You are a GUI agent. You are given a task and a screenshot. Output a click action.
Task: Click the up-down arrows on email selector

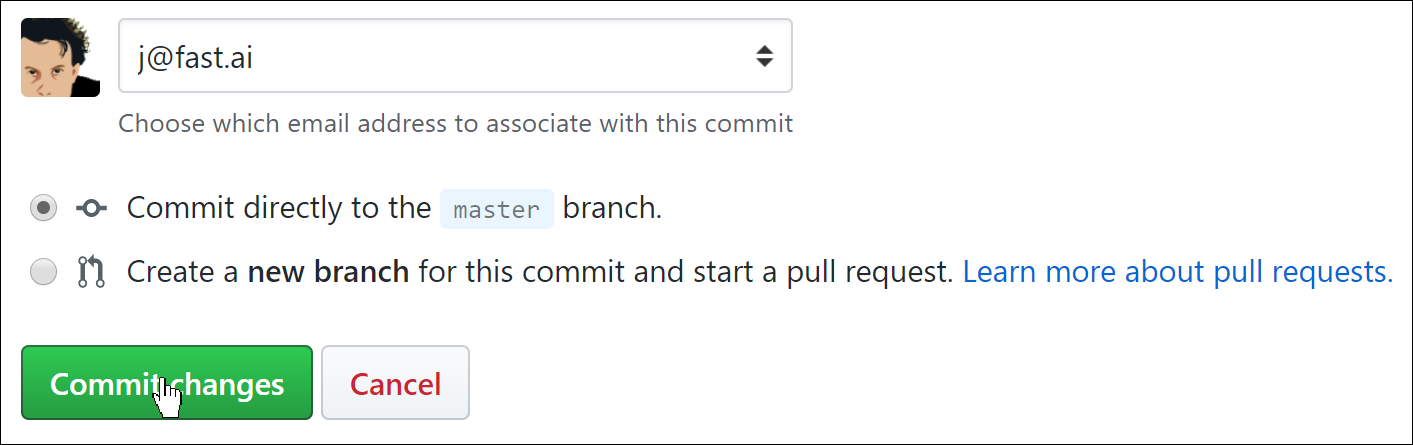click(764, 56)
